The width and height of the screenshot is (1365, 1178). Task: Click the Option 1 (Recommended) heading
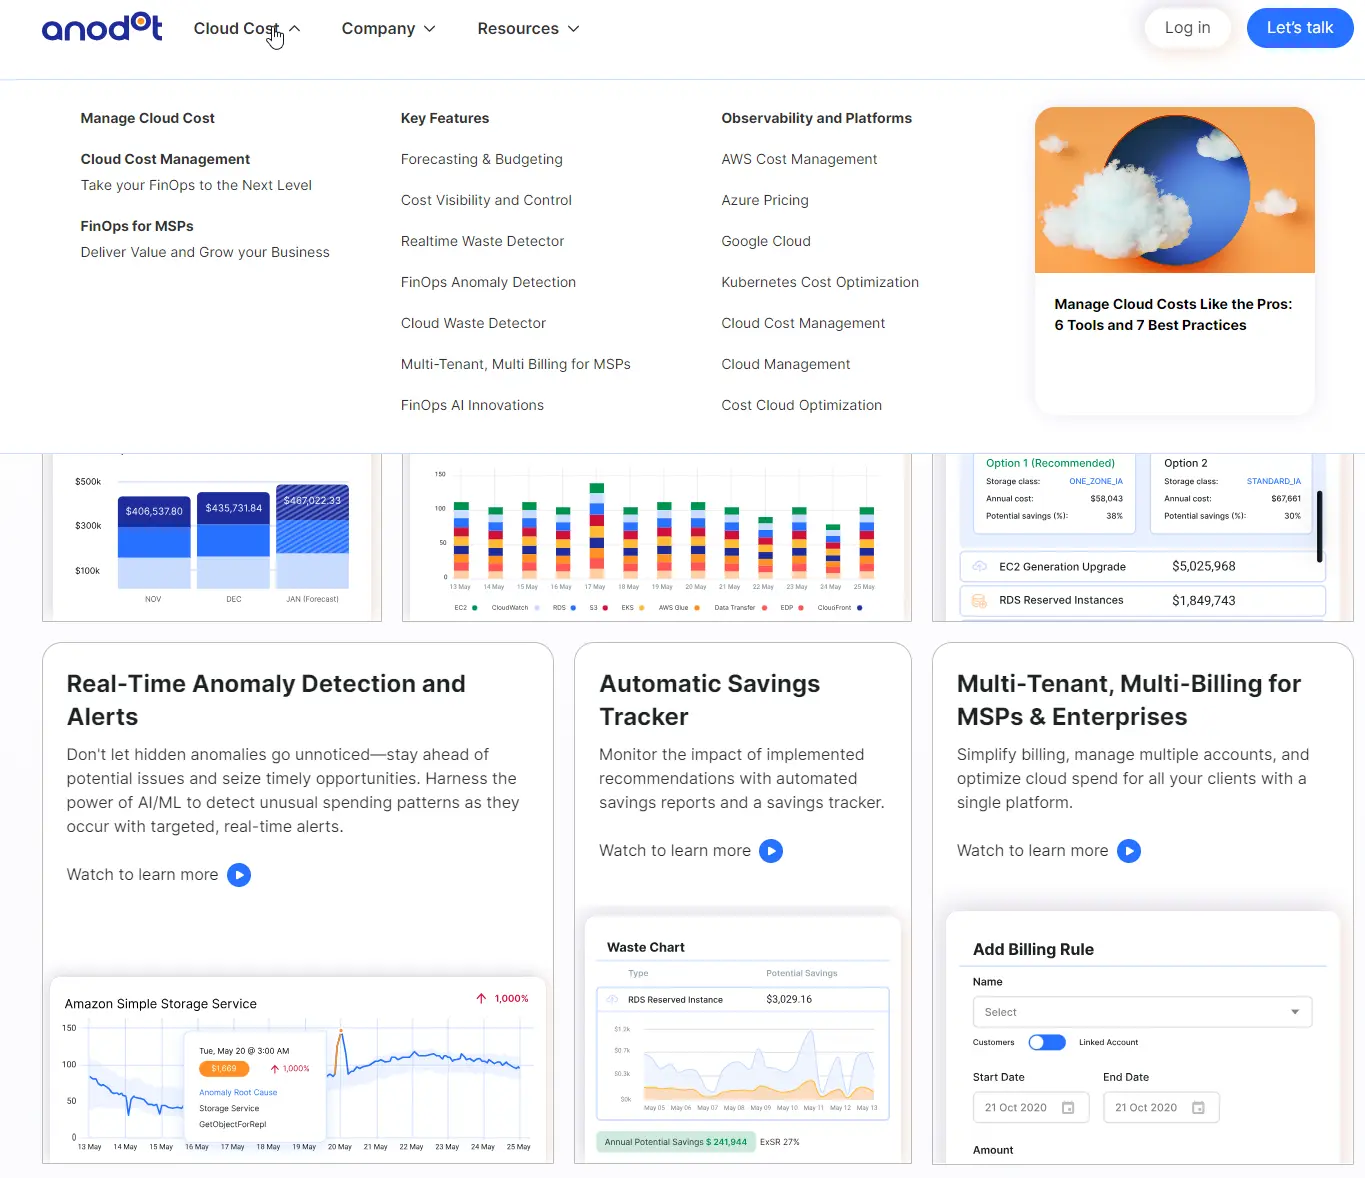click(1050, 463)
